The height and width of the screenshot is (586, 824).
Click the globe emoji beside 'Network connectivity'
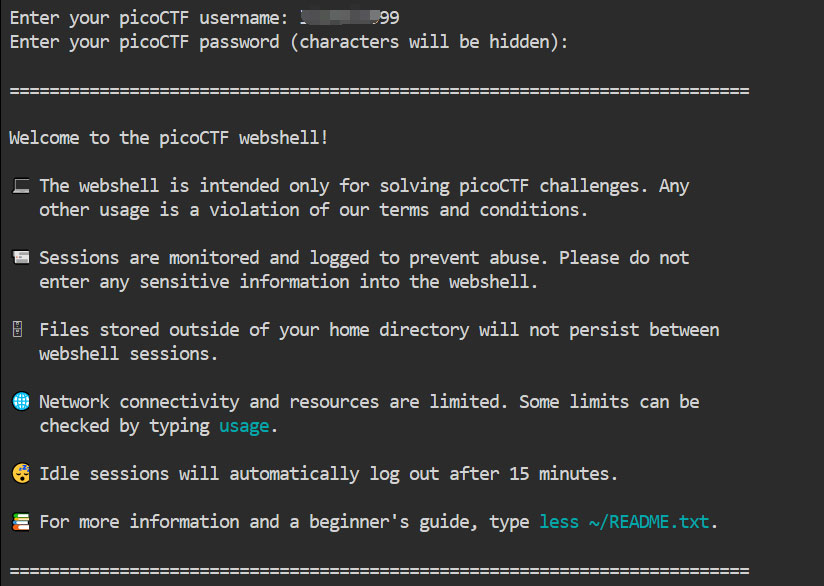coord(21,402)
